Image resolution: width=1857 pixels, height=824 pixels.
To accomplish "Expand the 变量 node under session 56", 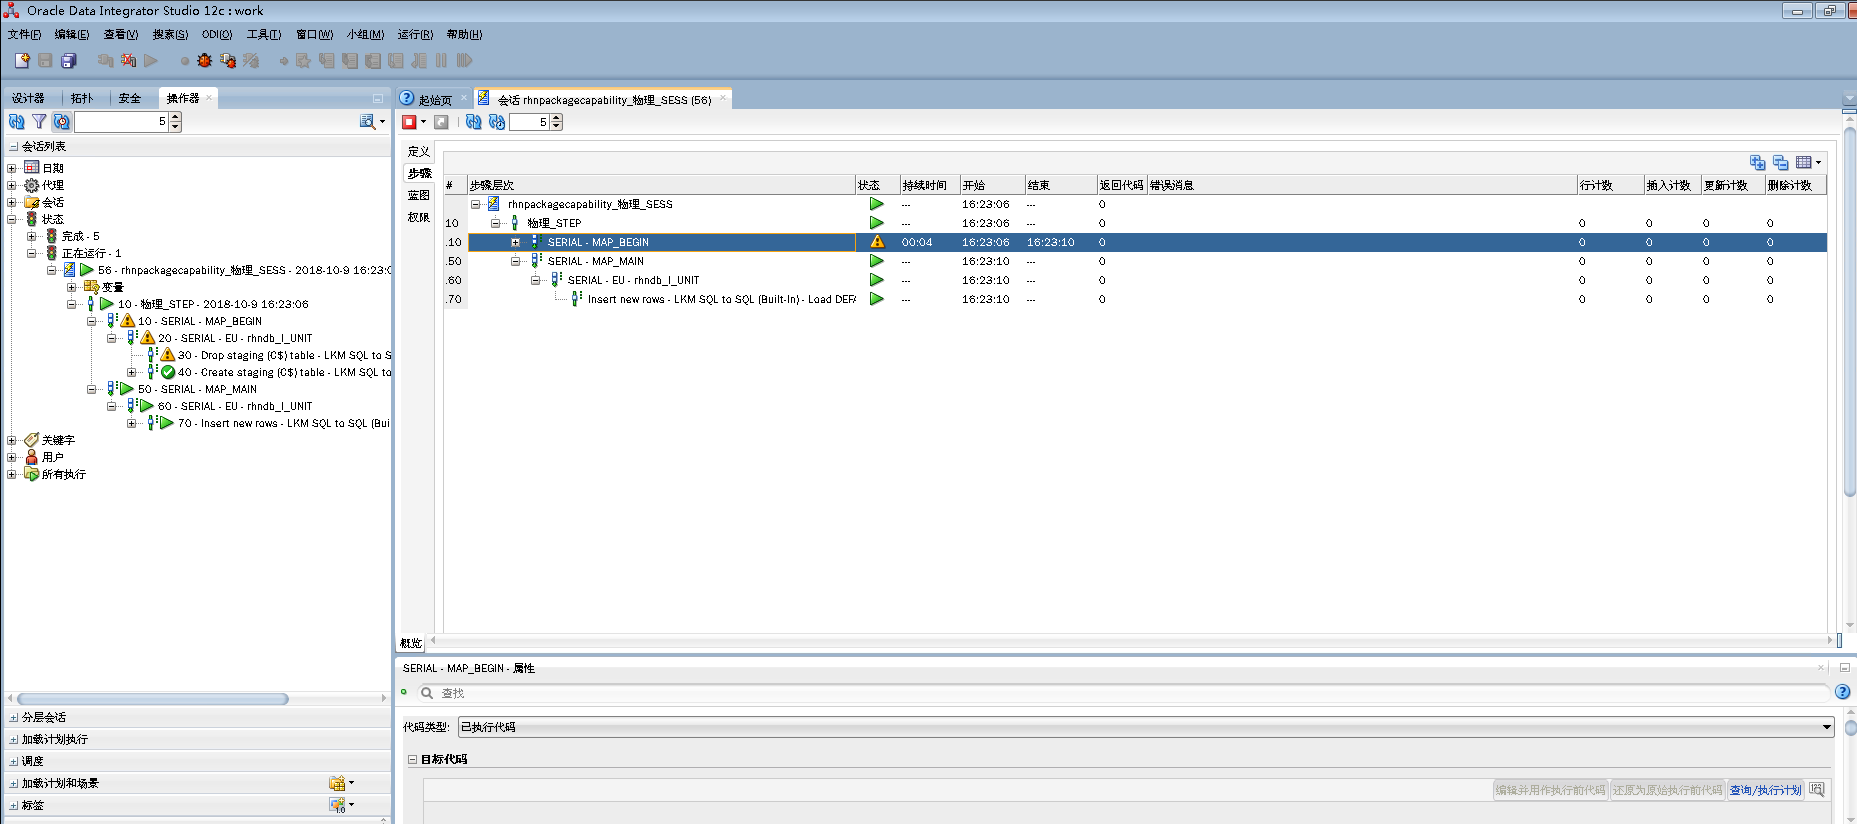I will point(72,287).
